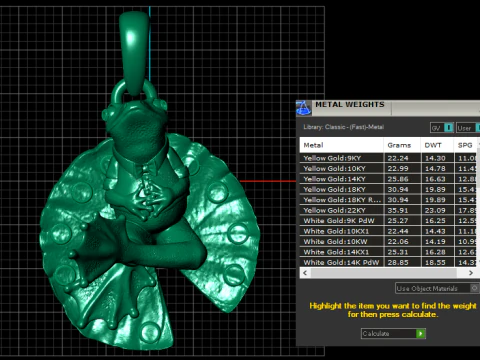This screenshot has height=360, width=480.
Task: Select the Yellow Gold:14KY row
Action: [x=388, y=179]
